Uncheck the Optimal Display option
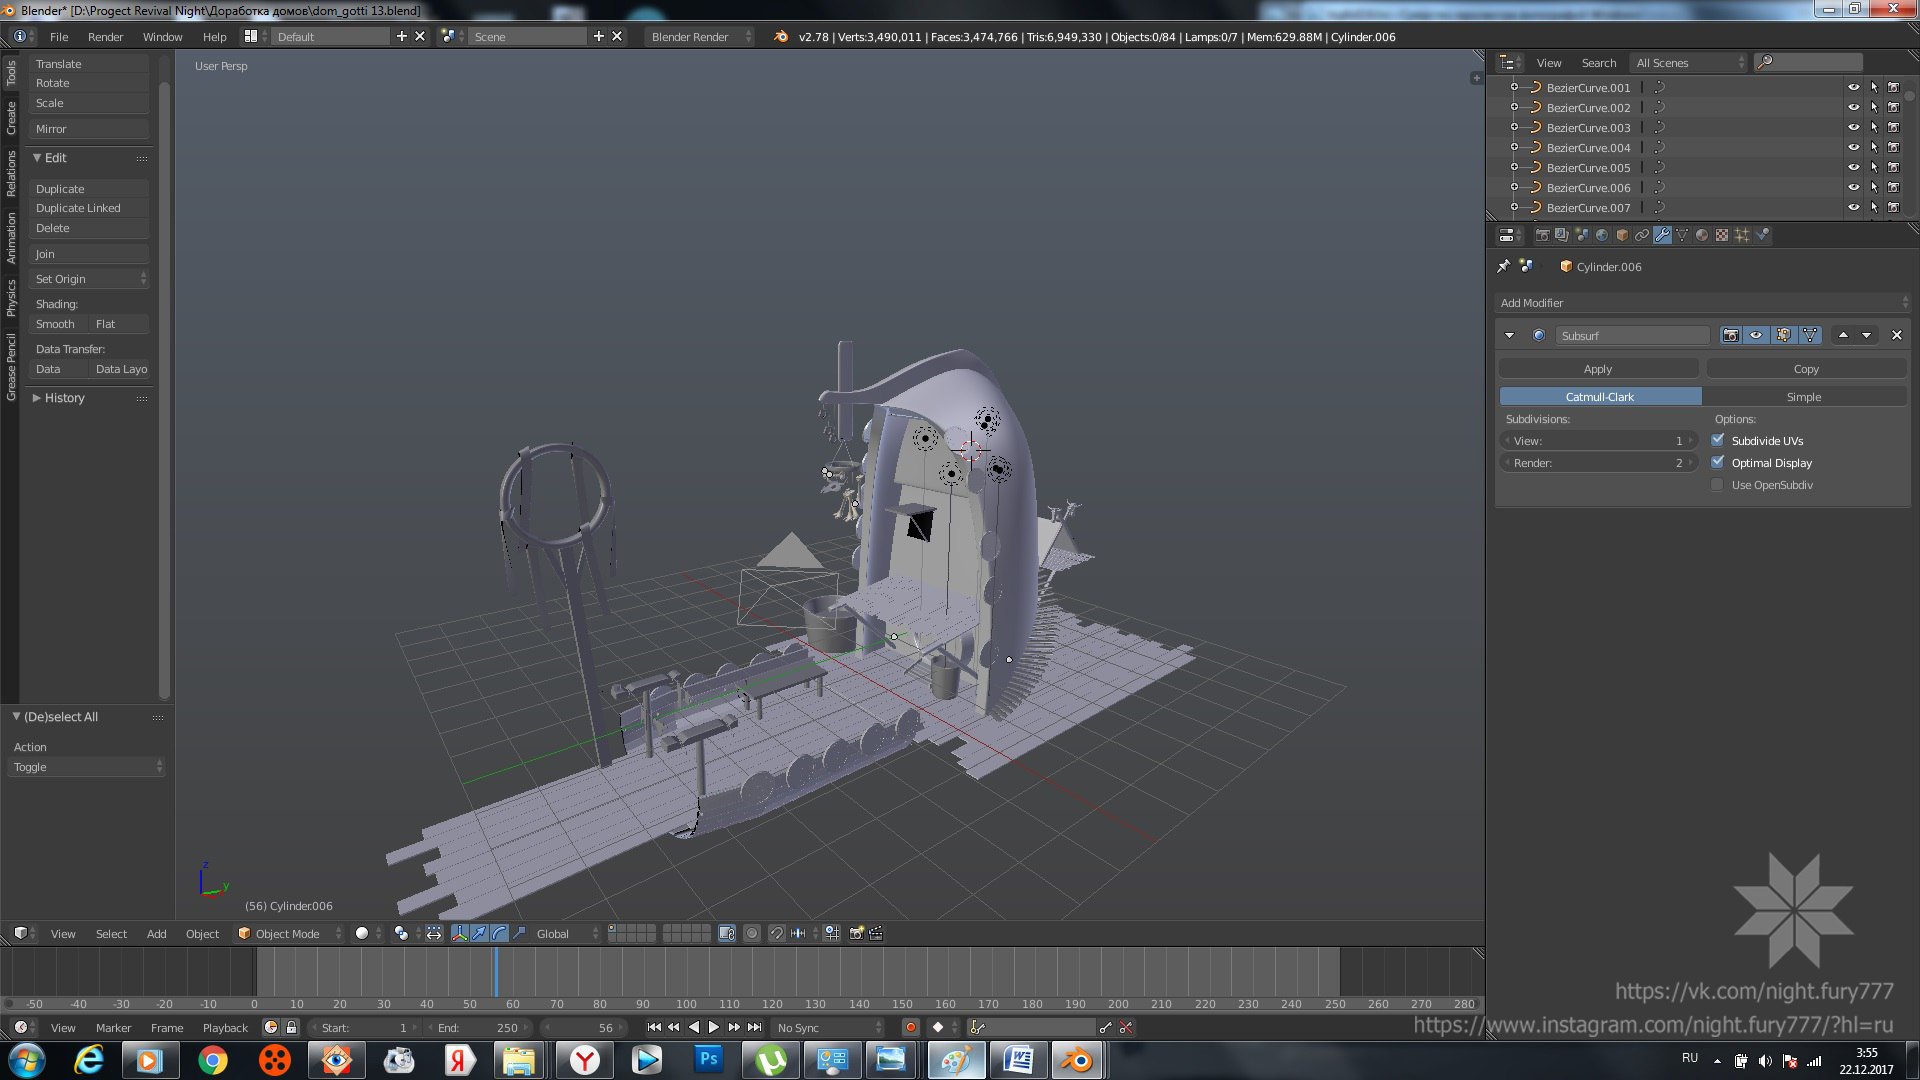The image size is (1920, 1080). coord(1717,463)
